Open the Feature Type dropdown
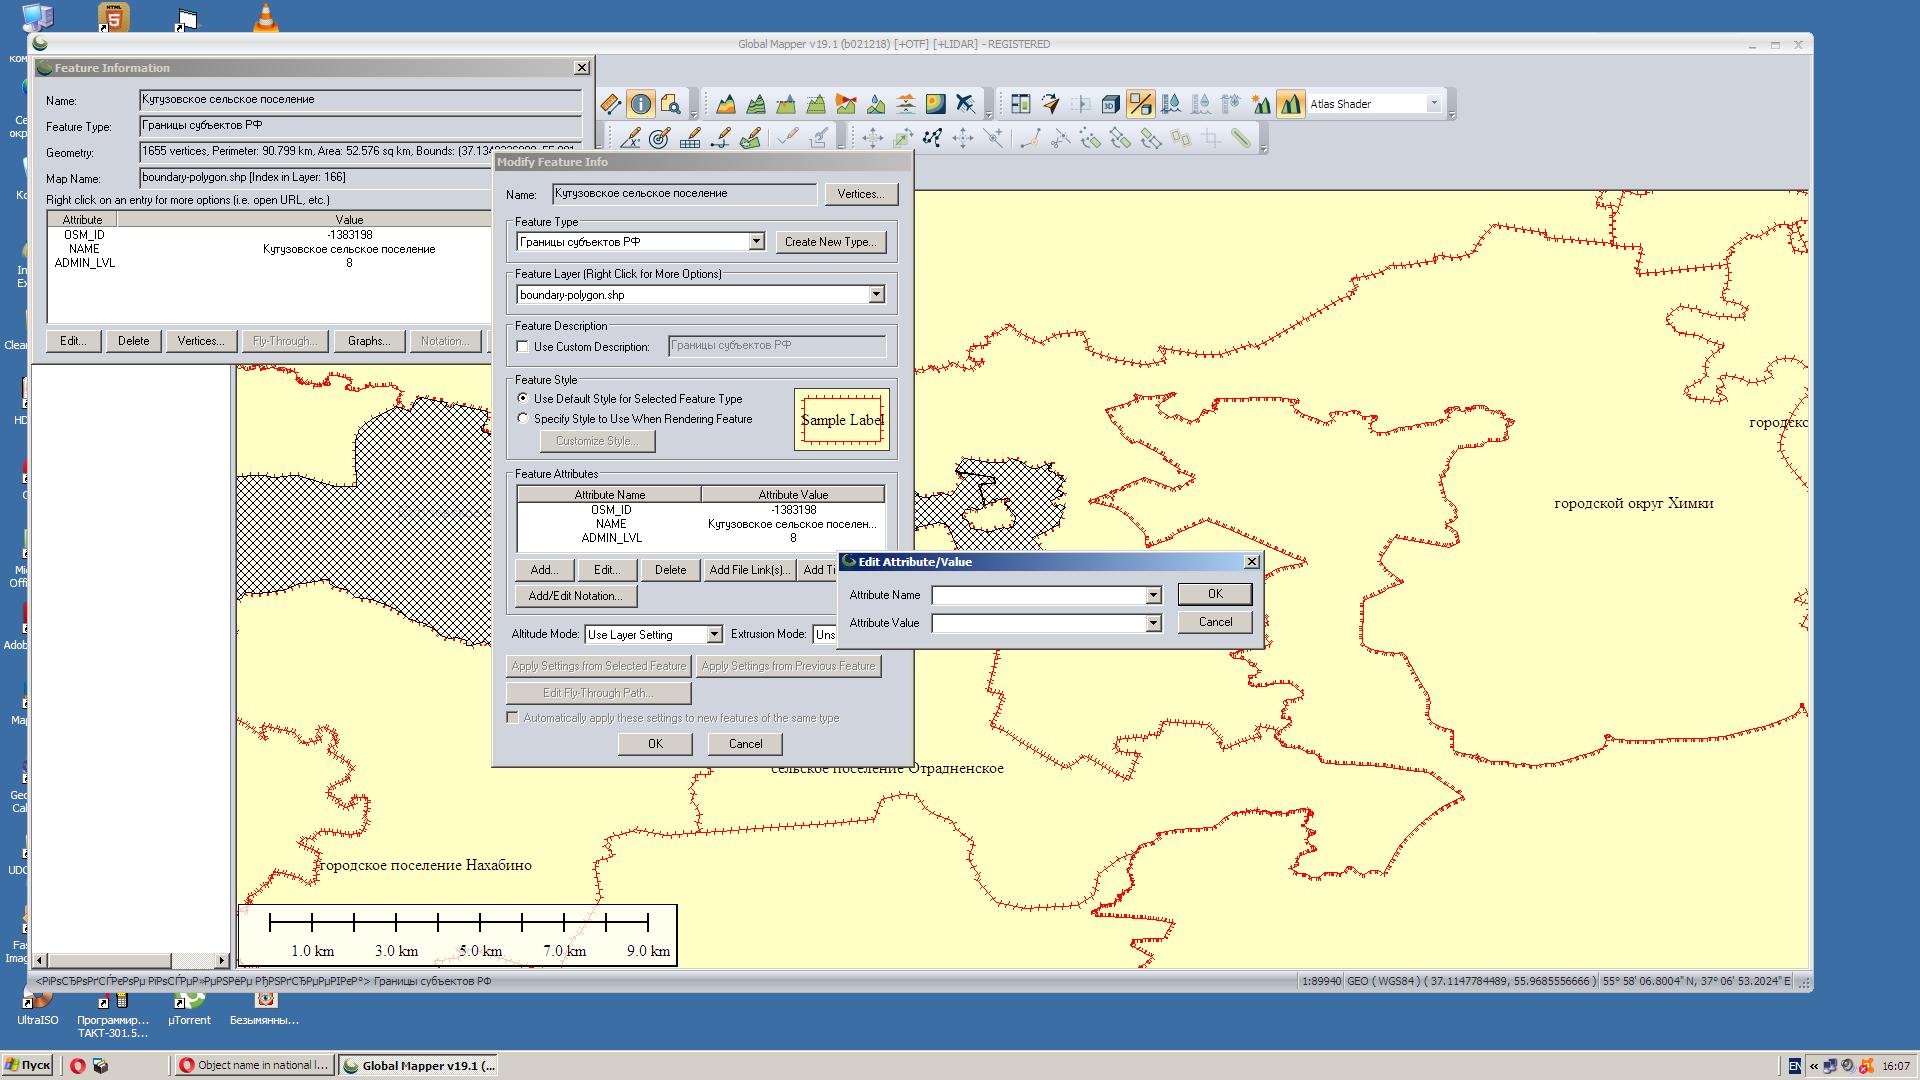Image resolution: width=1920 pixels, height=1080 pixels. (756, 242)
